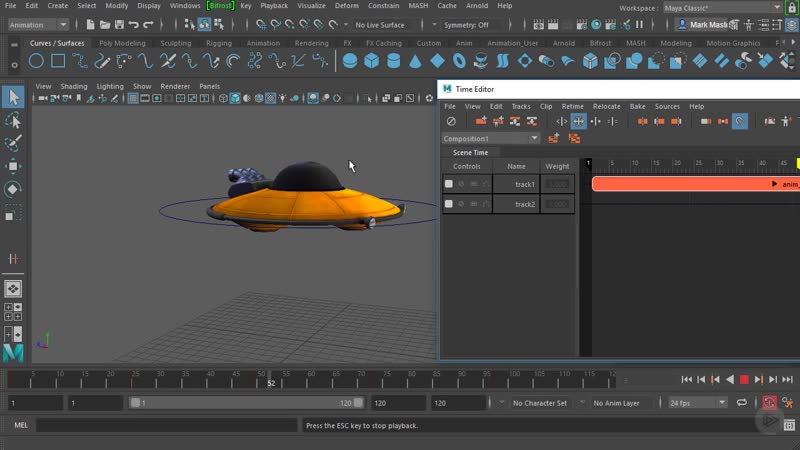
Task: Open the Composition1 dropdown
Action: (x=490, y=138)
